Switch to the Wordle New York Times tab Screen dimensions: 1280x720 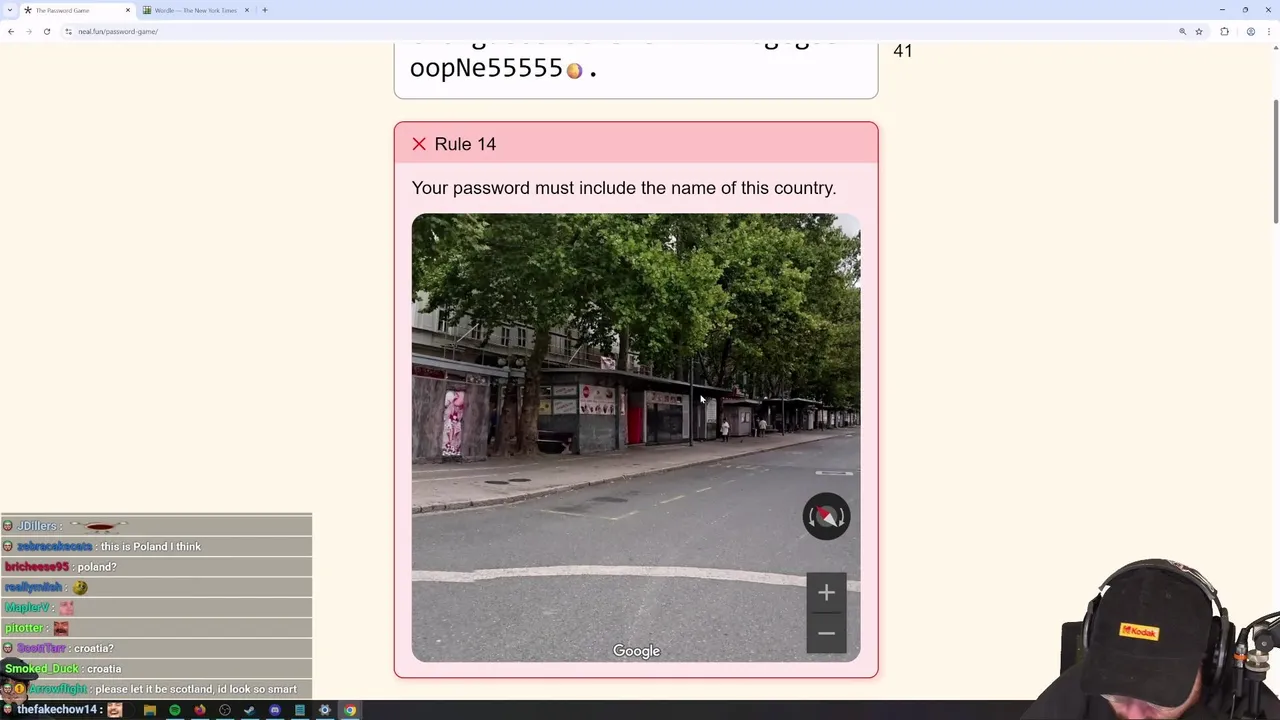pyautogui.click(x=195, y=10)
